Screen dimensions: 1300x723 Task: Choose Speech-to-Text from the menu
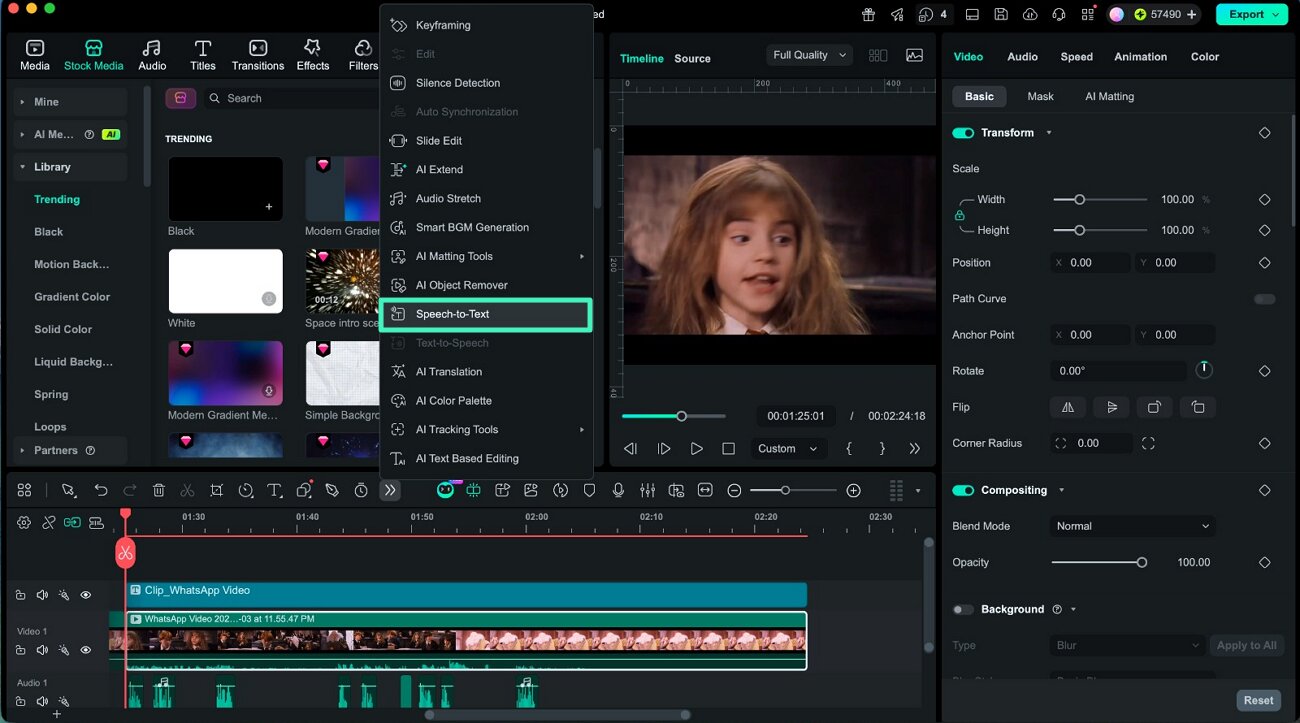click(486, 314)
